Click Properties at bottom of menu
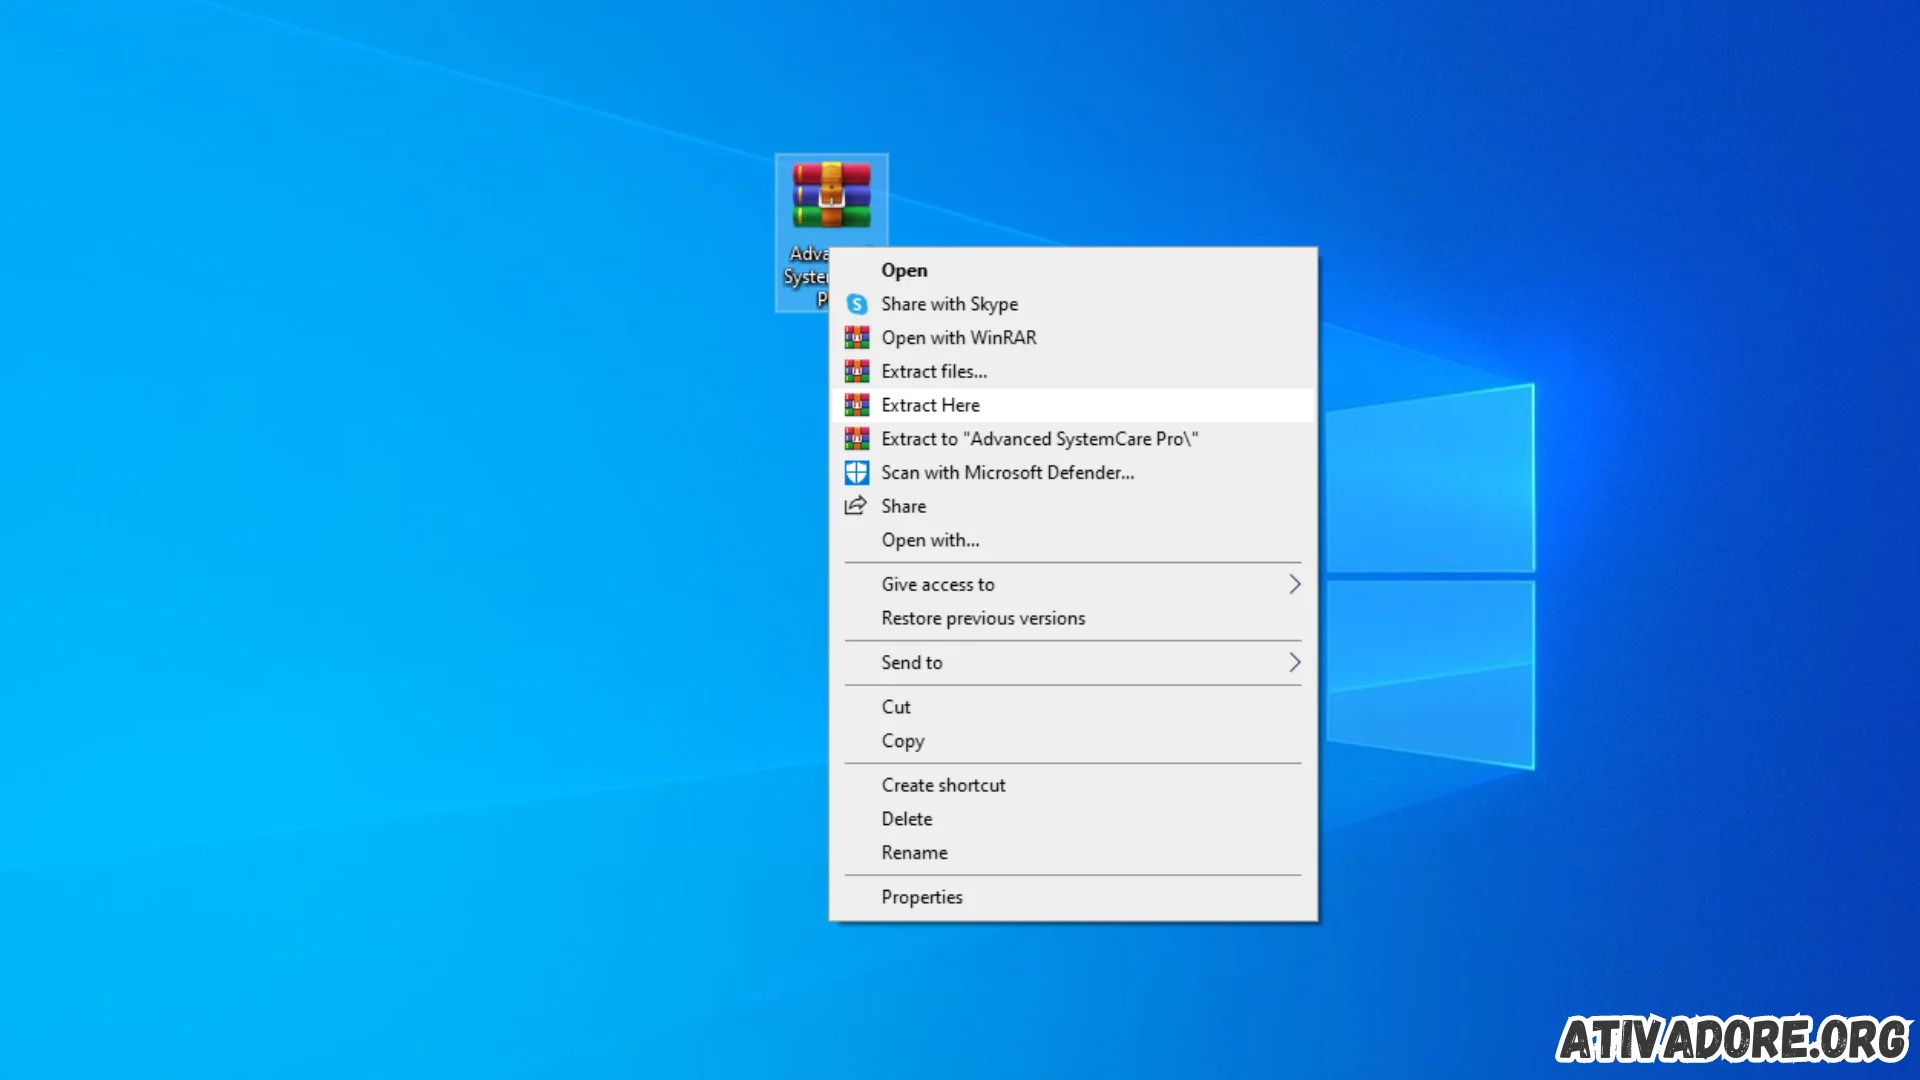Image resolution: width=1920 pixels, height=1080 pixels. 922,895
